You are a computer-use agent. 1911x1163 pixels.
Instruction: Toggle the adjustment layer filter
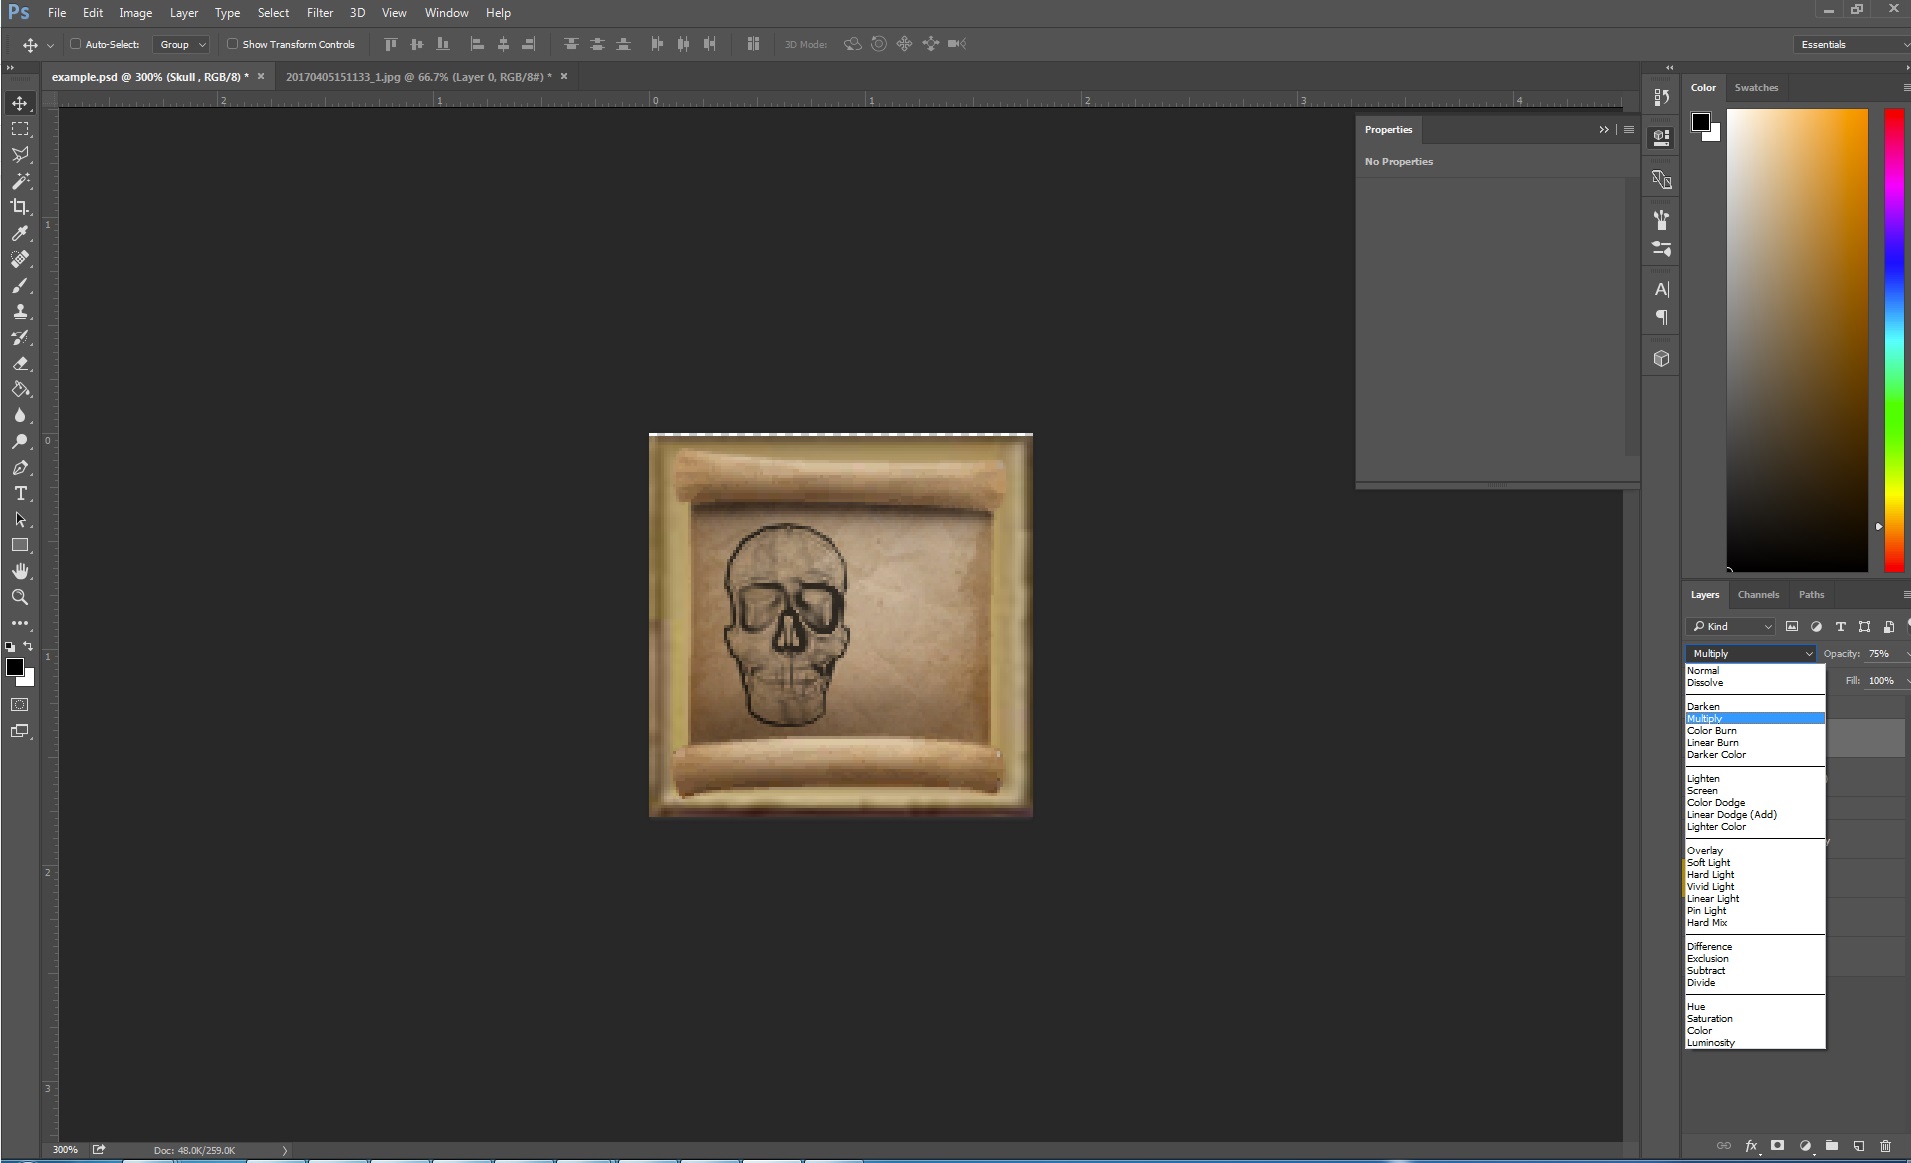tap(1816, 627)
